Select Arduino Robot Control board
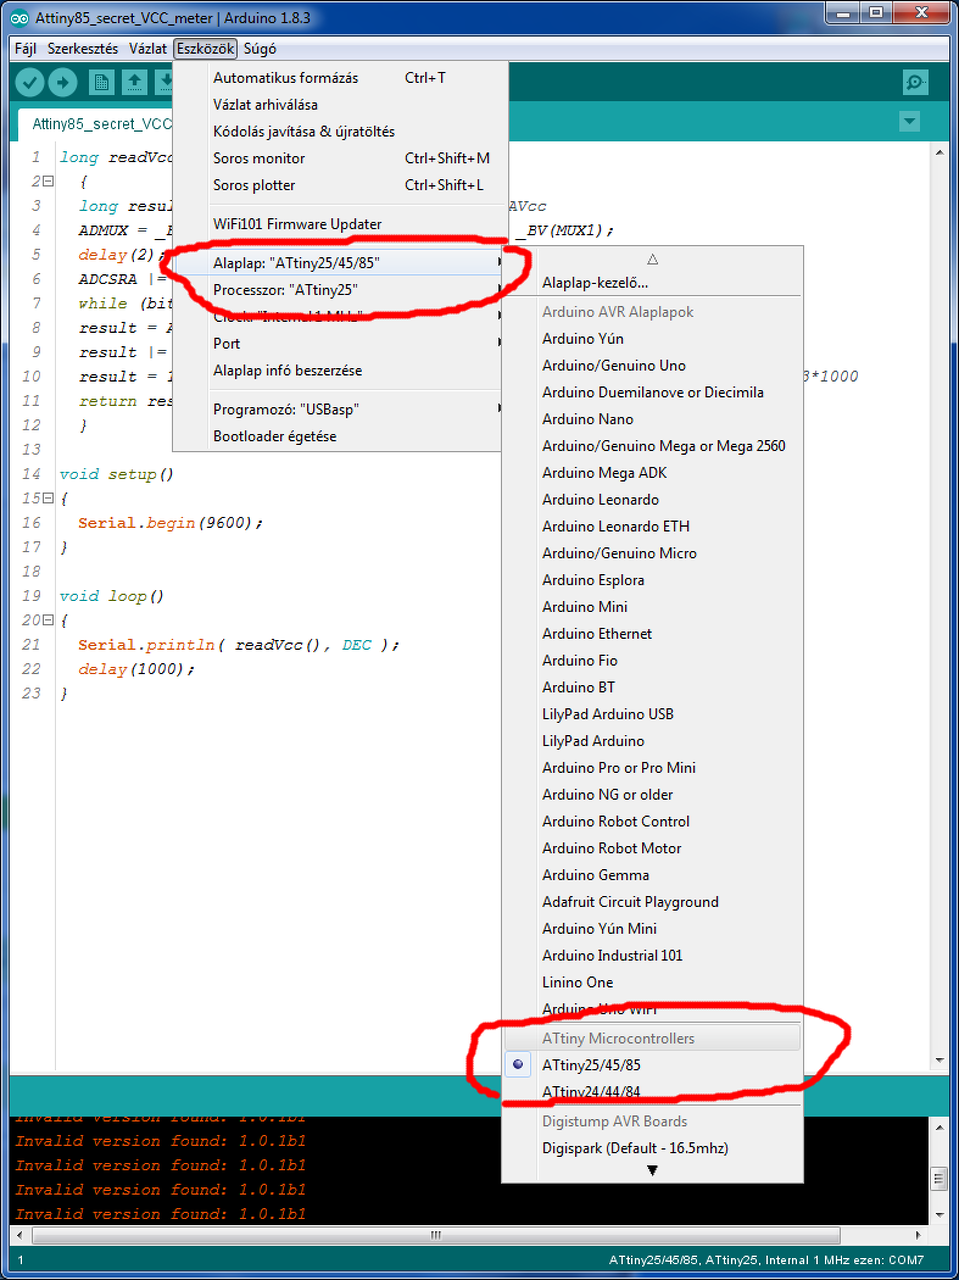Image resolution: width=959 pixels, height=1280 pixels. pos(652,822)
